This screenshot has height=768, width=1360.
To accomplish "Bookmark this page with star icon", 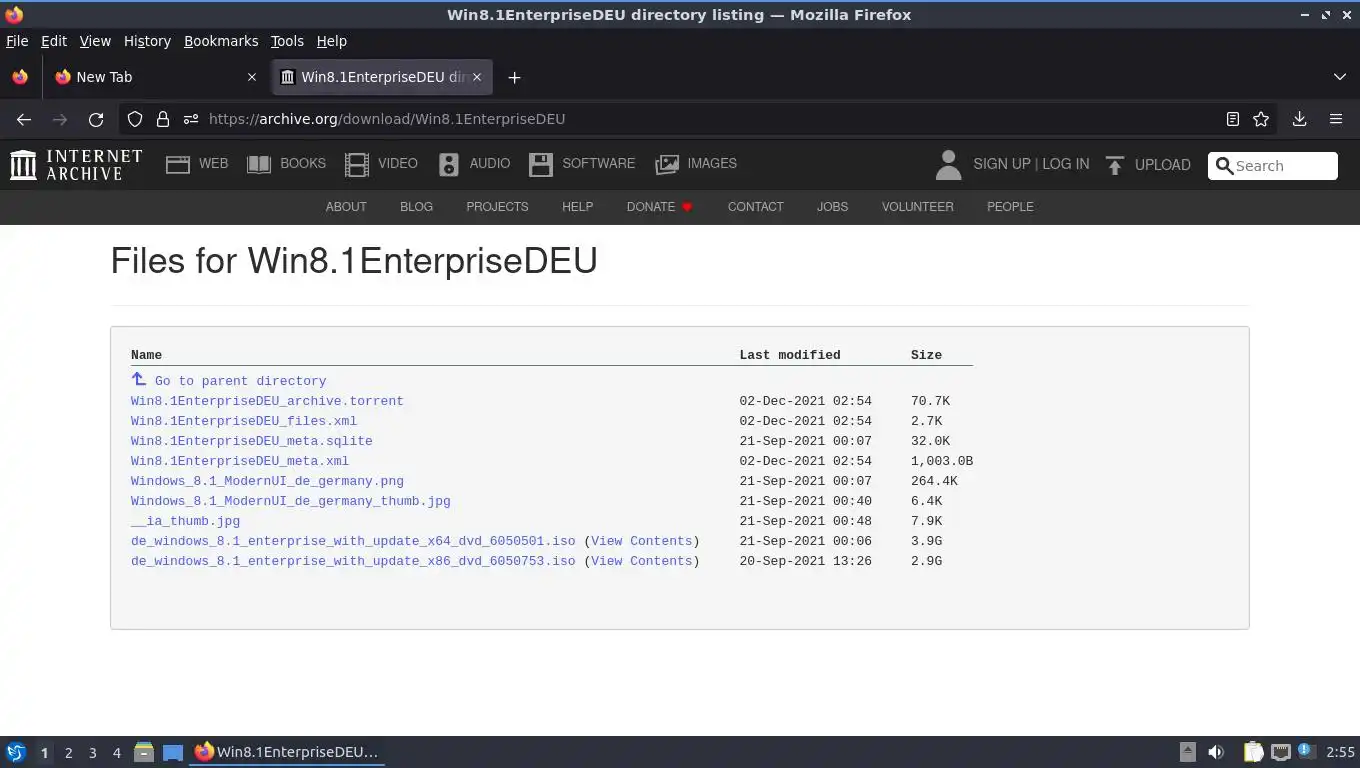I will click(x=1261, y=119).
